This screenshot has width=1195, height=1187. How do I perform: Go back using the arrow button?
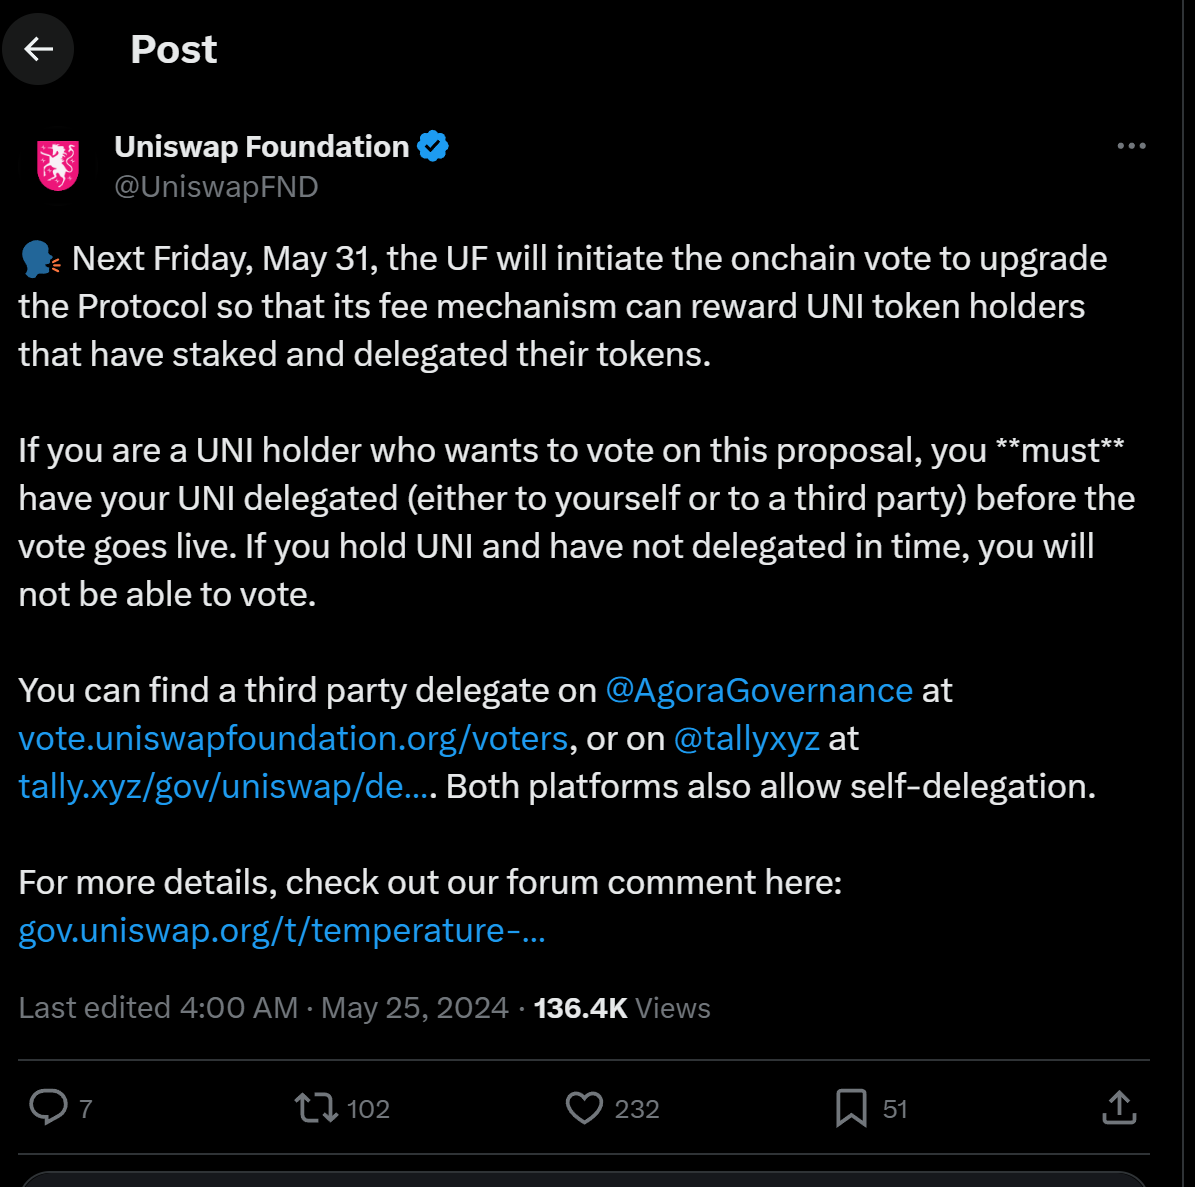coord(38,50)
